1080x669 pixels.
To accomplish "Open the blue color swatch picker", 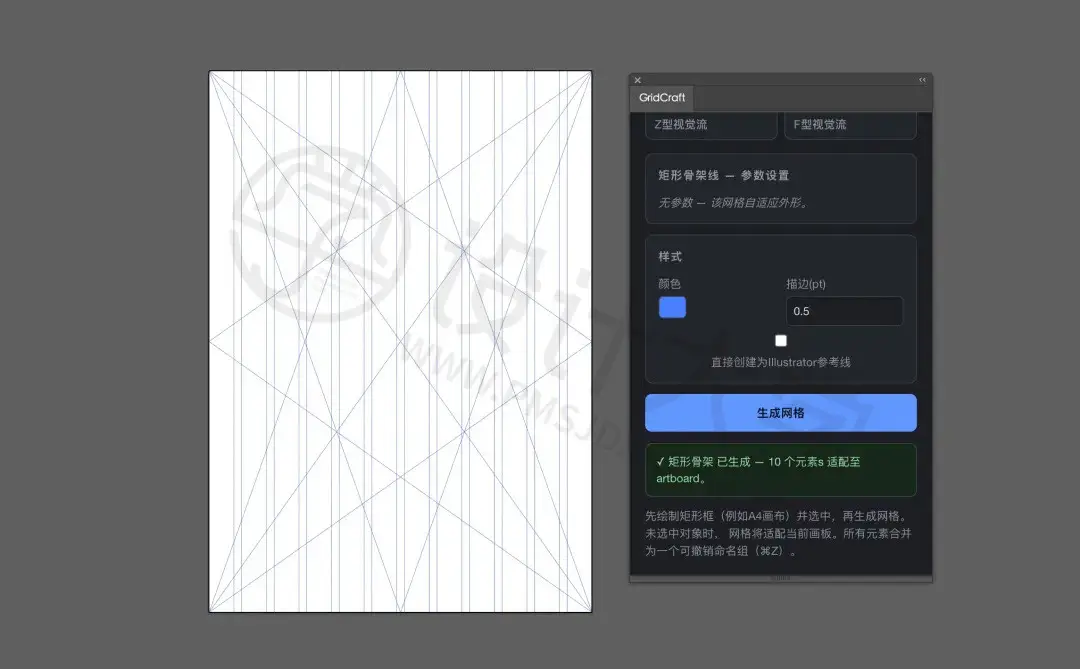I will (672, 307).
